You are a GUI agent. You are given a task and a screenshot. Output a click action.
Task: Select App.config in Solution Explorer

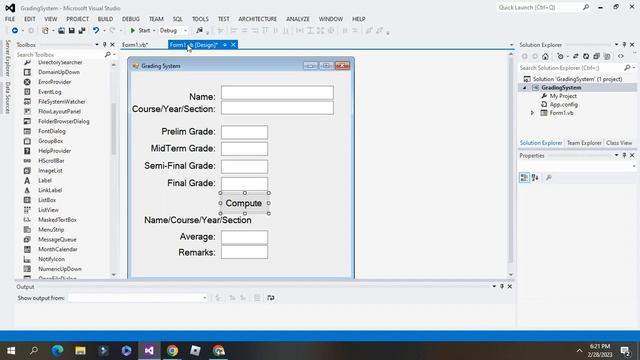click(563, 104)
